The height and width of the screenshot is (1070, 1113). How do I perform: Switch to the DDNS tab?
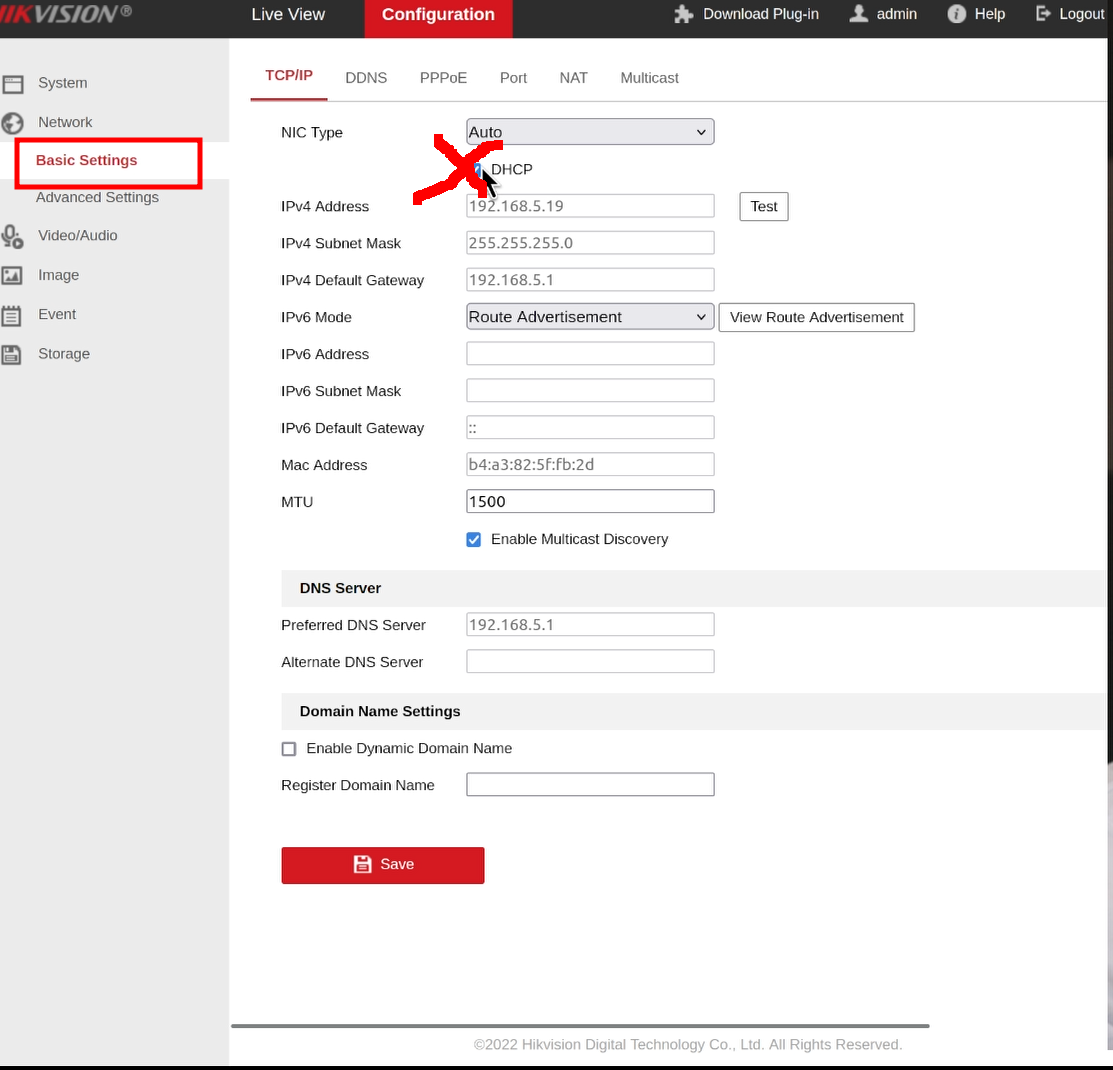pyautogui.click(x=366, y=78)
